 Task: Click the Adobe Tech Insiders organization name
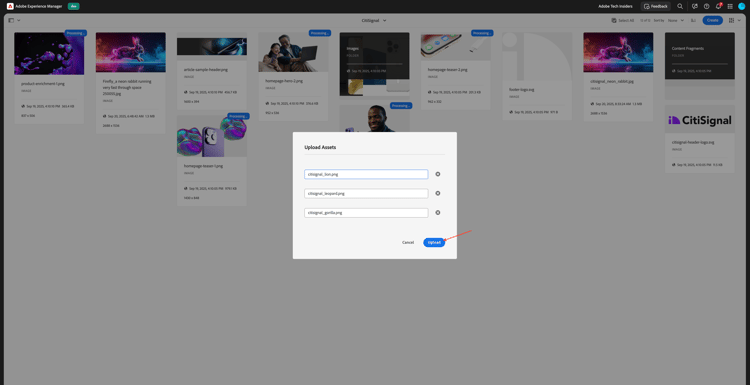[615, 6]
